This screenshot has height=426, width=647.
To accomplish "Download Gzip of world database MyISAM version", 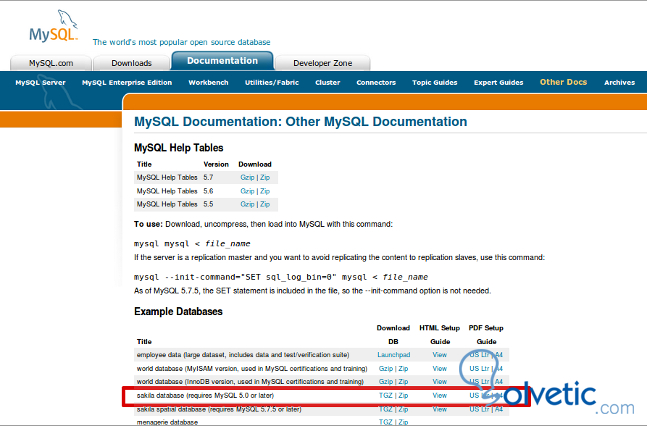I will pyautogui.click(x=386, y=369).
